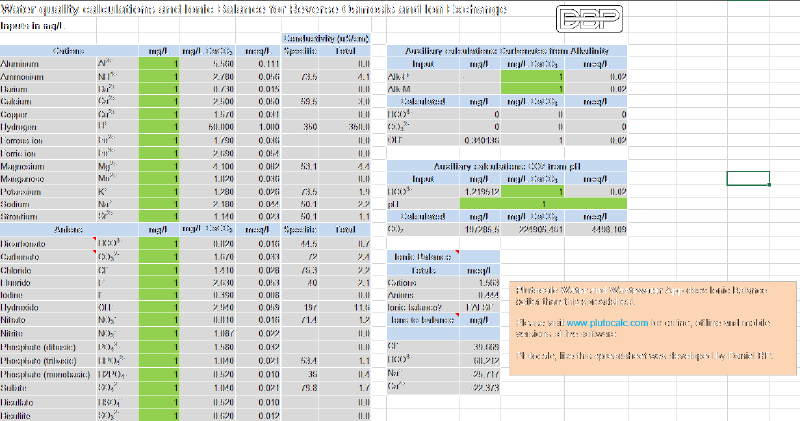This screenshot has width=800, height=421.
Task: Select the 'Cations' header cell
Action: pyautogui.click(x=69, y=51)
